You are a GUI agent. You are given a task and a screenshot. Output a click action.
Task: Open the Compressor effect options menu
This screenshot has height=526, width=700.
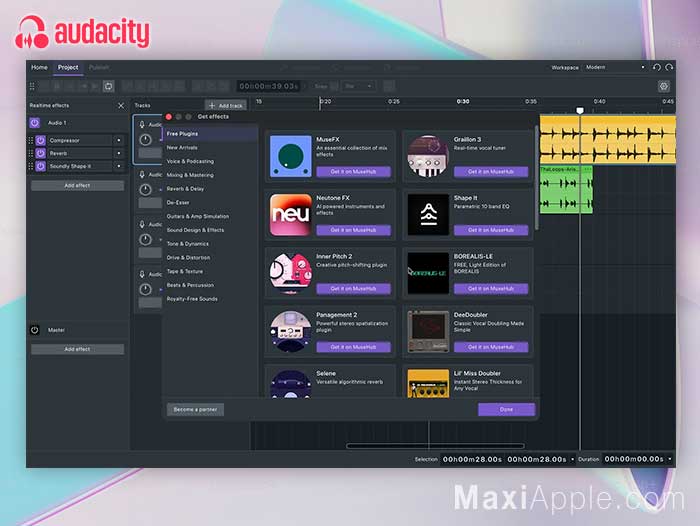point(119,140)
